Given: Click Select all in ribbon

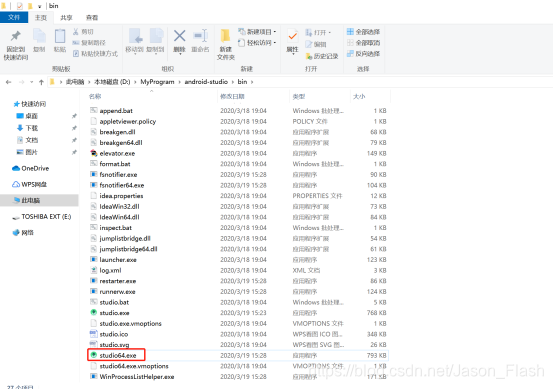Looking at the screenshot, I should tap(363, 32).
